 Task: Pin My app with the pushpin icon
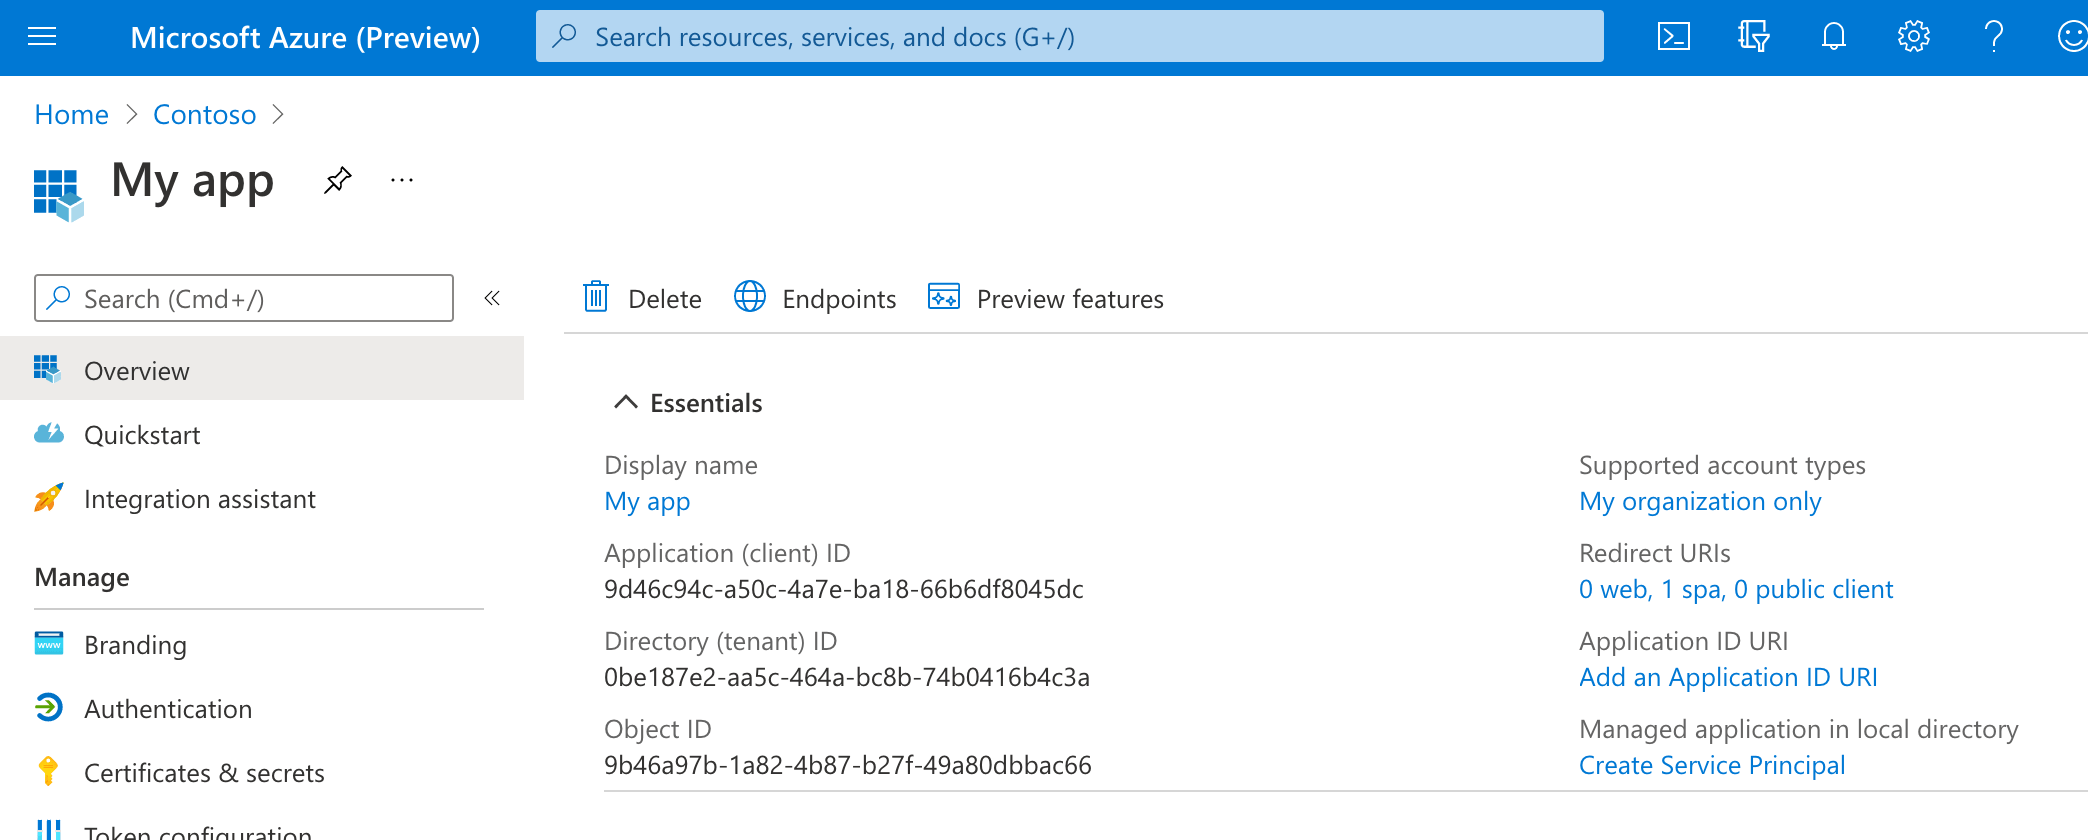coord(338,181)
